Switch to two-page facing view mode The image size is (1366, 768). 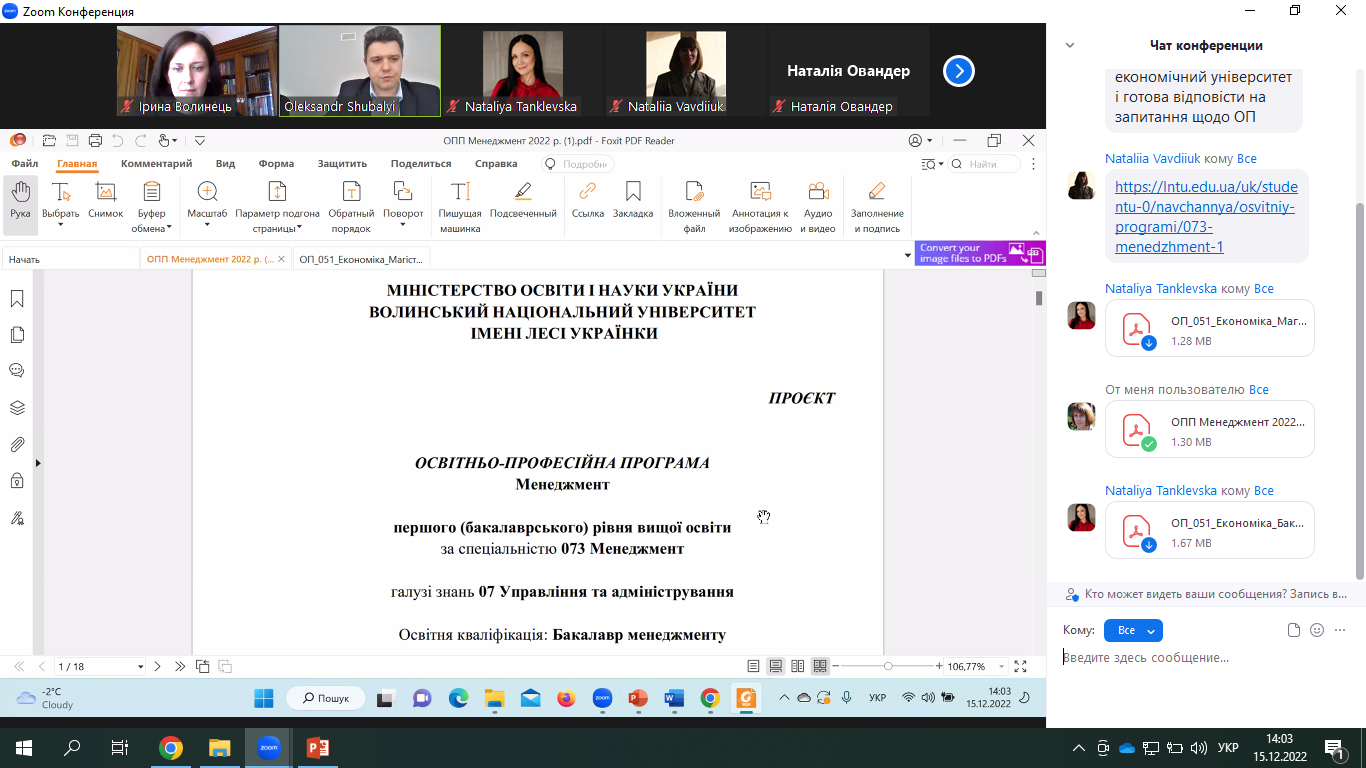[x=798, y=666]
